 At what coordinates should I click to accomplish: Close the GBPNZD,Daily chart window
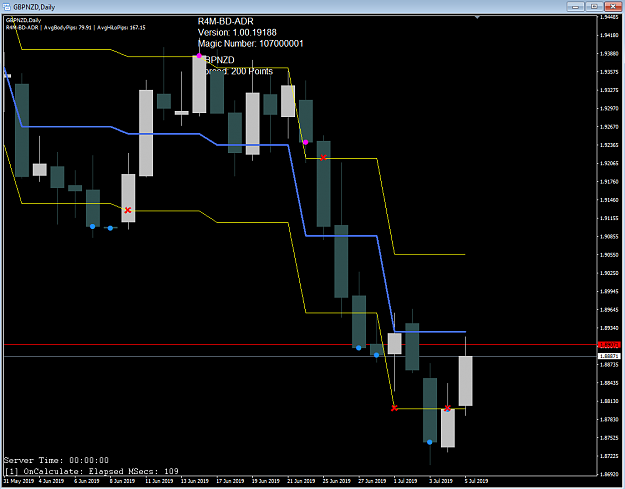(613, 6)
